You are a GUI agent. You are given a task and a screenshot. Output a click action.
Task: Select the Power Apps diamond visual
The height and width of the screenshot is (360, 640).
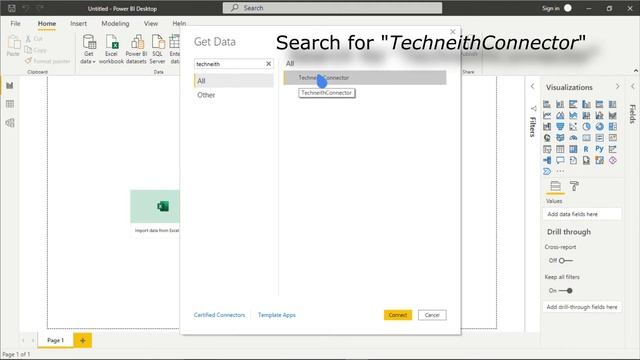612,160
